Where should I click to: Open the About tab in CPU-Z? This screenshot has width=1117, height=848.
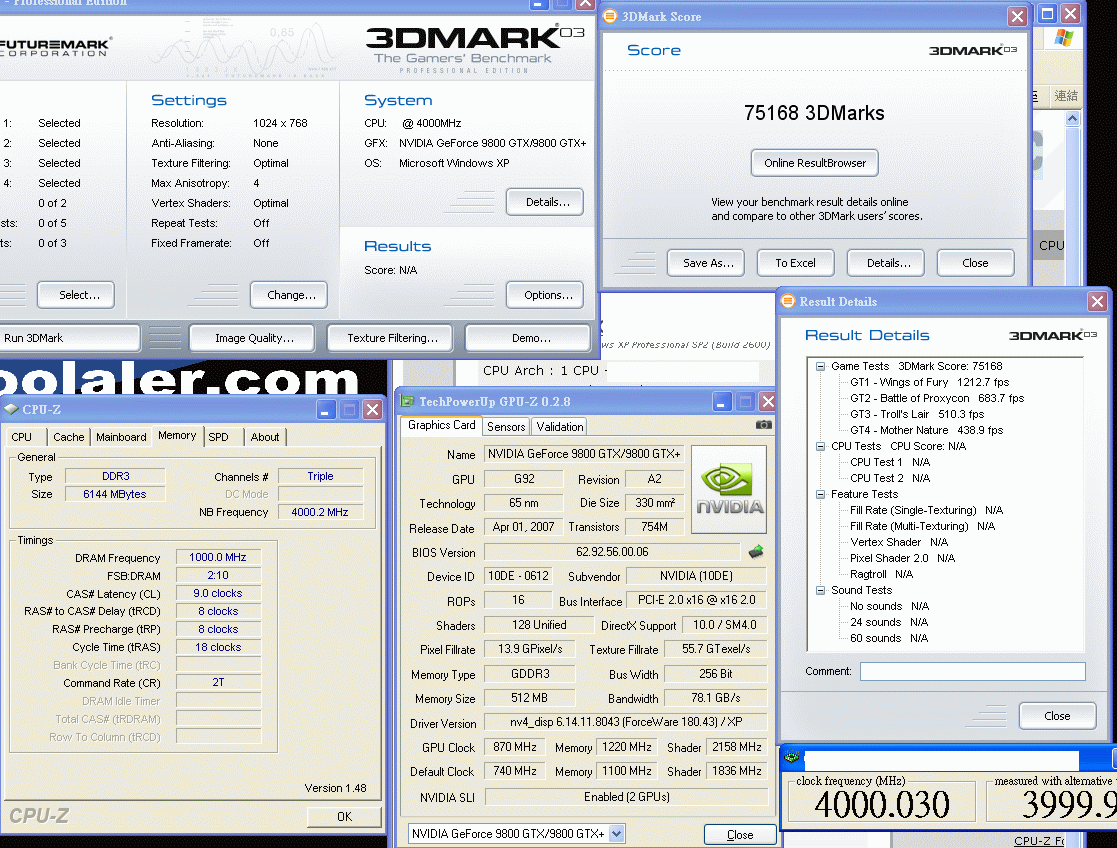[265, 437]
